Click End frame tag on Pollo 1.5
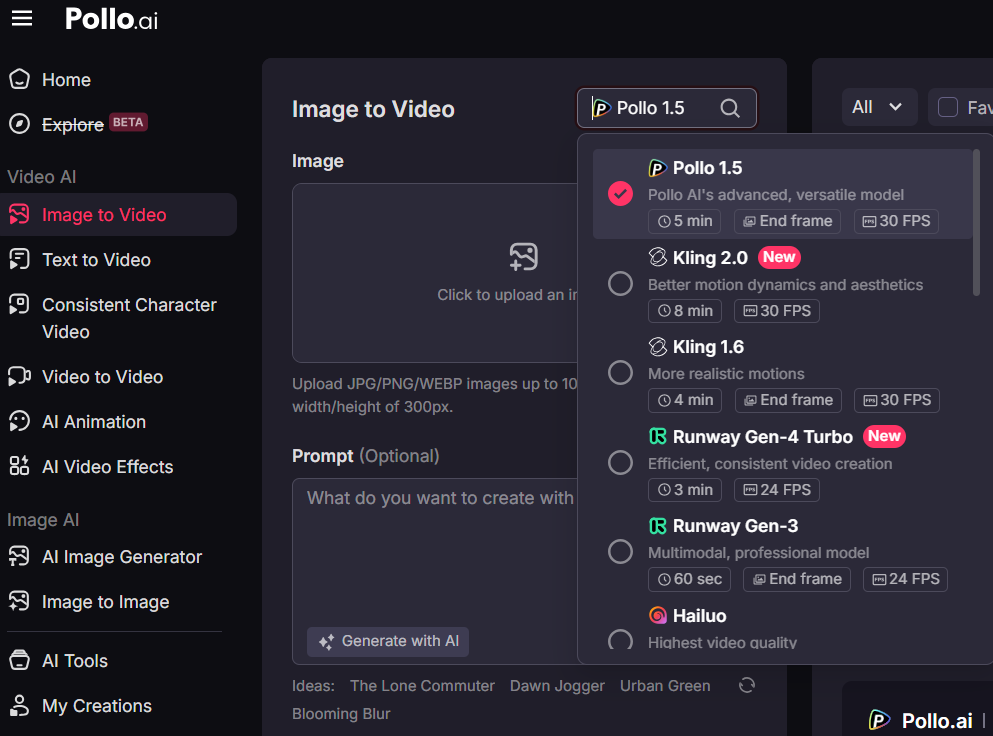The width and height of the screenshot is (993, 736). point(787,221)
